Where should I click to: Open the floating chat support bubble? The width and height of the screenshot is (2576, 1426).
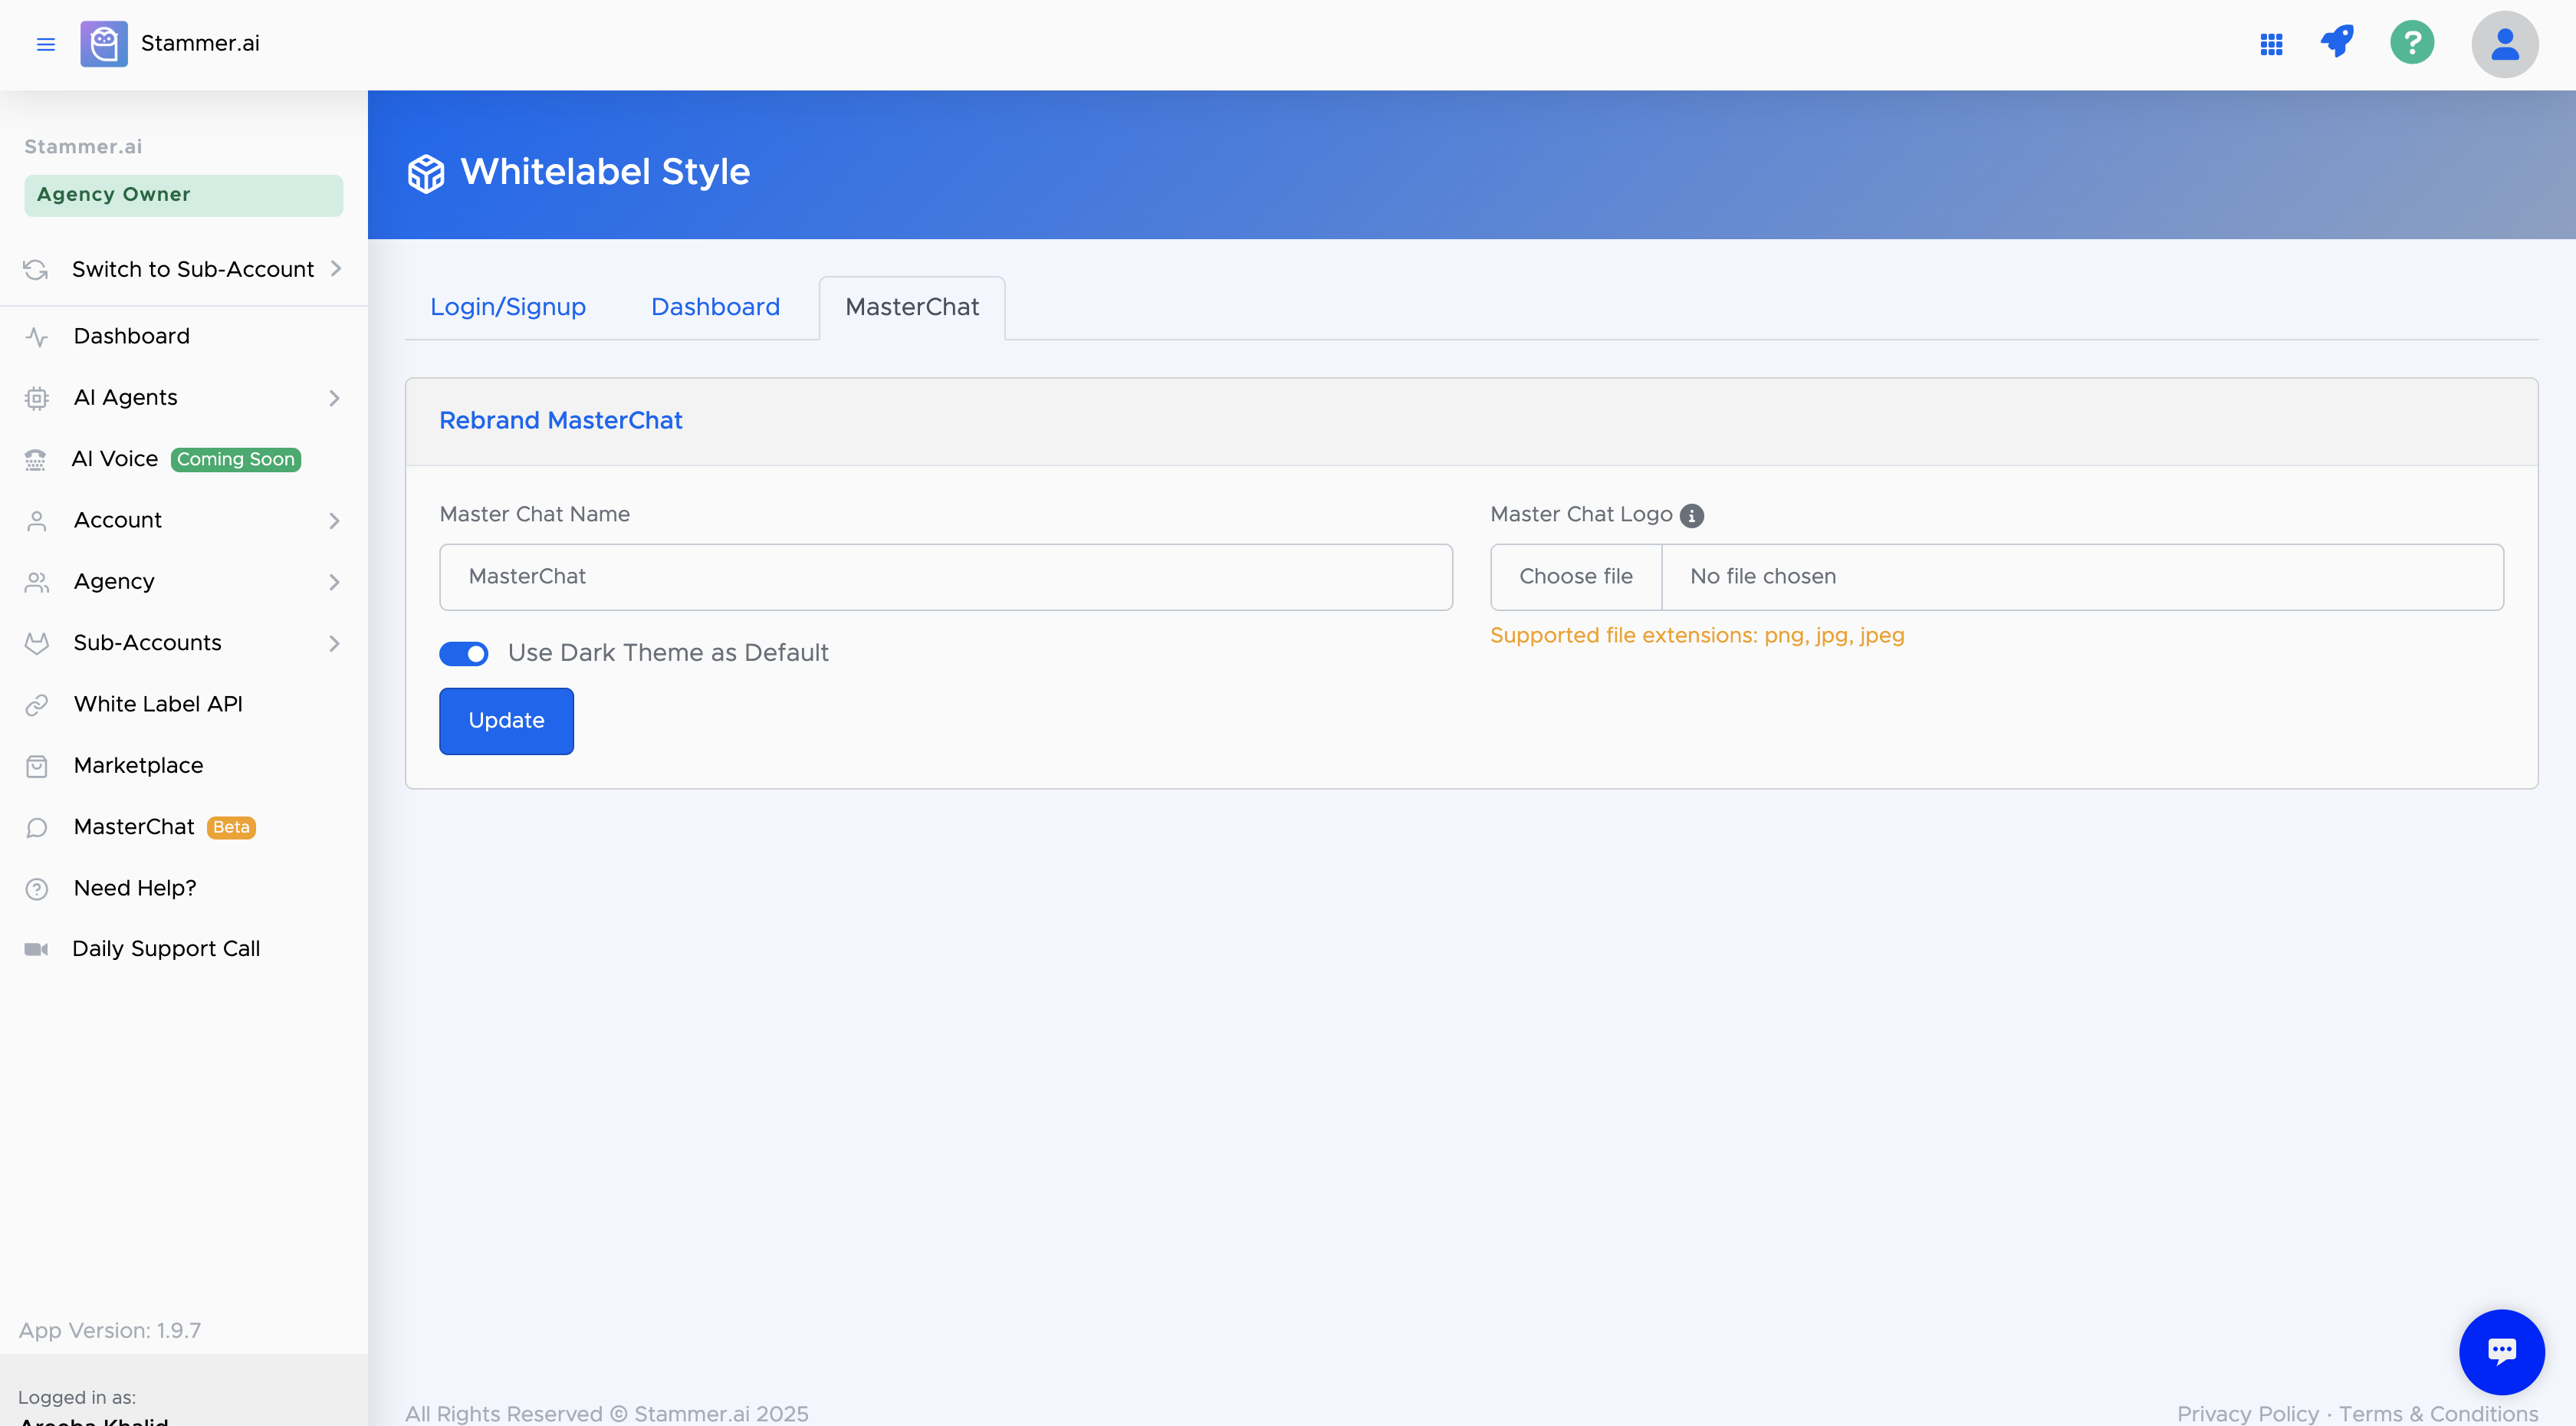tap(2501, 1351)
